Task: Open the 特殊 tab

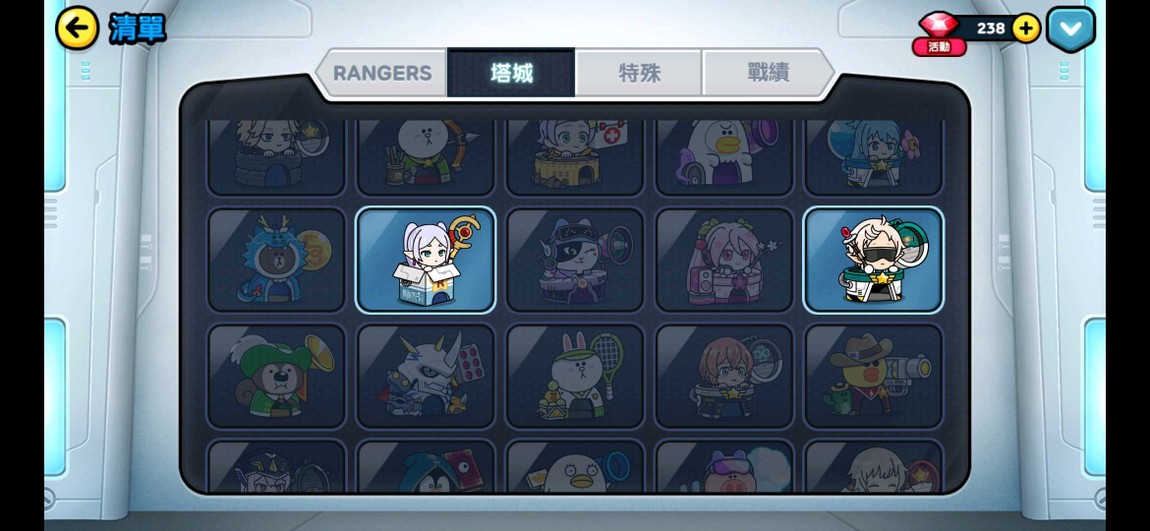Action: pyautogui.click(x=639, y=73)
